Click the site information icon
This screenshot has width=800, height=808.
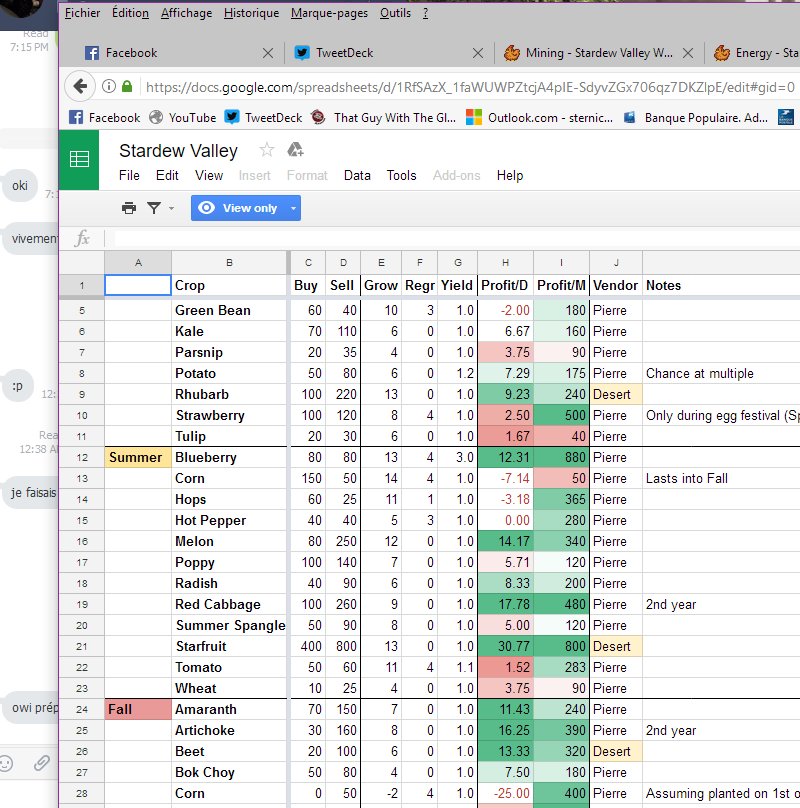click(x=109, y=86)
